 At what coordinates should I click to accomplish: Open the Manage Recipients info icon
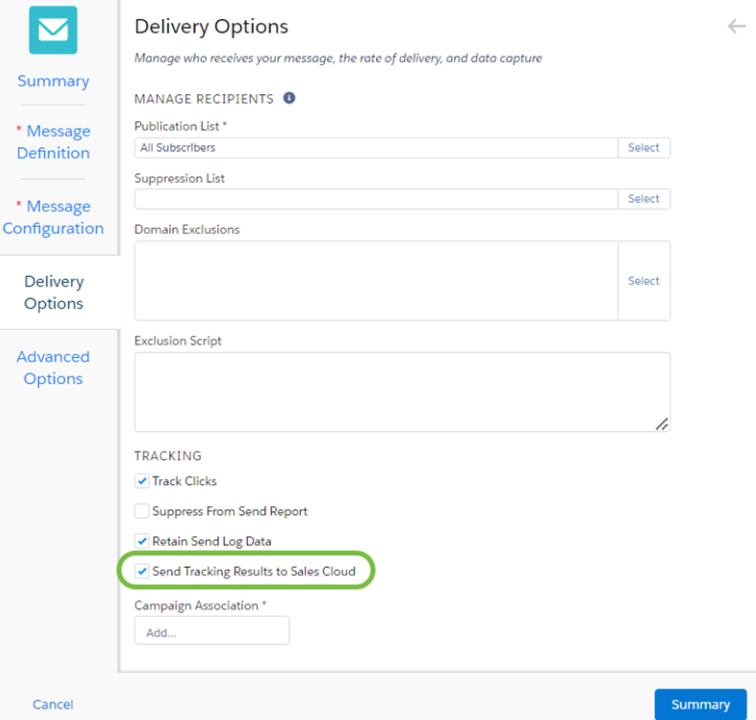point(289,98)
